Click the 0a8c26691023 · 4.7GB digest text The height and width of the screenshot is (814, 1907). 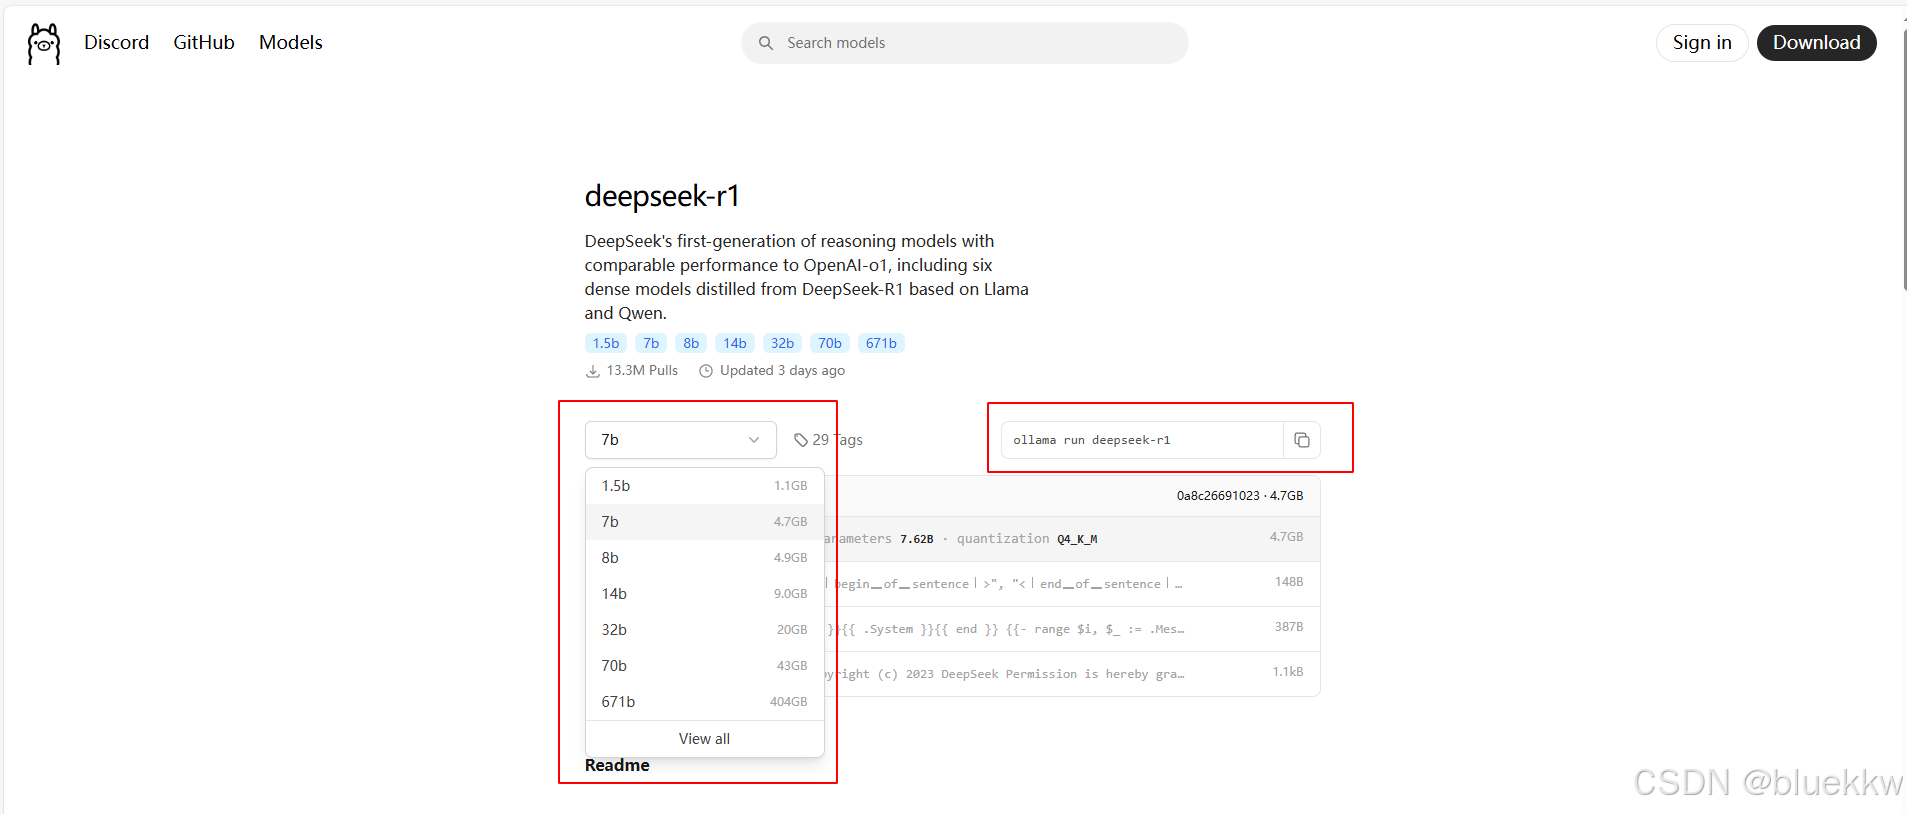click(1240, 496)
